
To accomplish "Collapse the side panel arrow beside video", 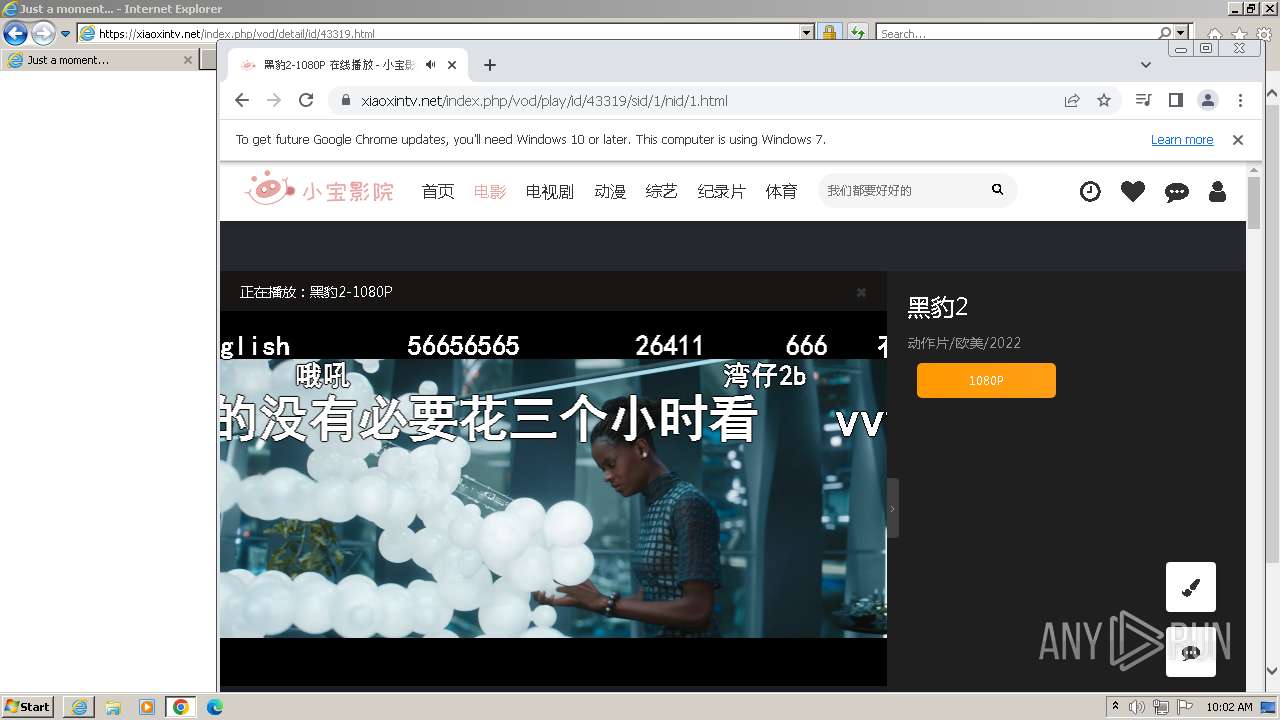I will click(892, 508).
